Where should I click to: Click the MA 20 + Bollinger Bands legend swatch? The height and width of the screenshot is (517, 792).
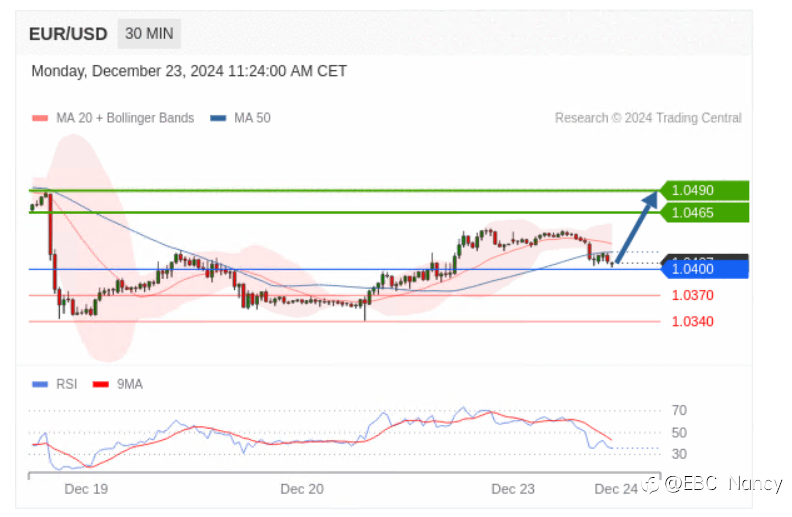point(40,118)
